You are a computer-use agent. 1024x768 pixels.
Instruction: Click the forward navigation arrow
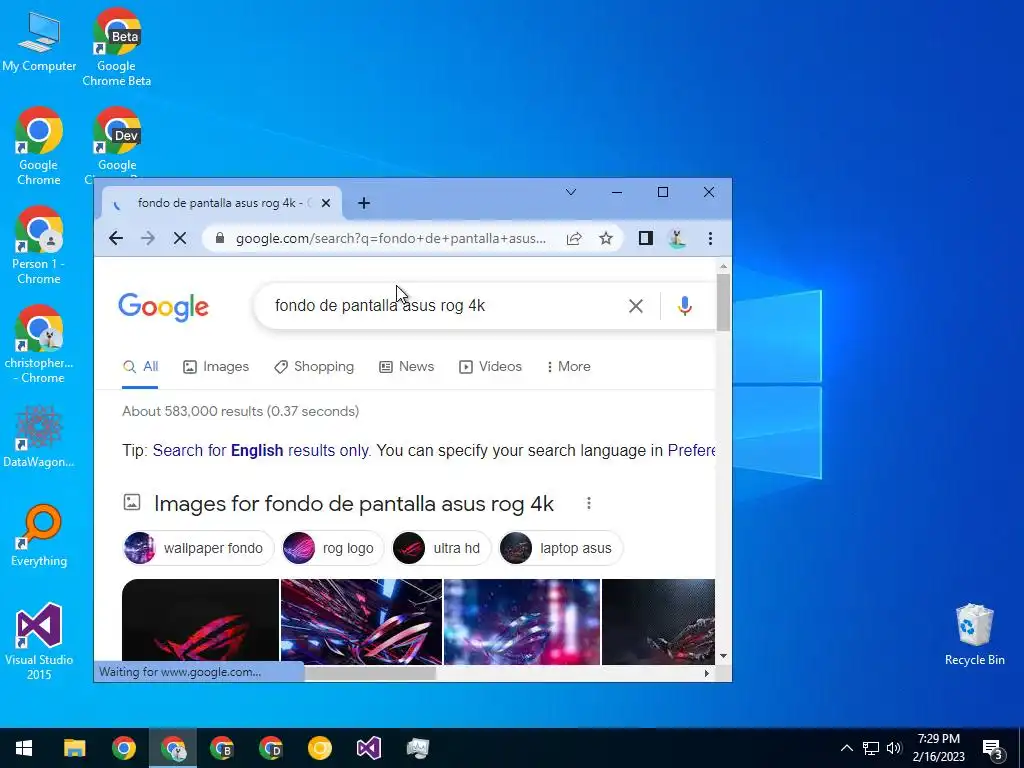[x=148, y=238]
